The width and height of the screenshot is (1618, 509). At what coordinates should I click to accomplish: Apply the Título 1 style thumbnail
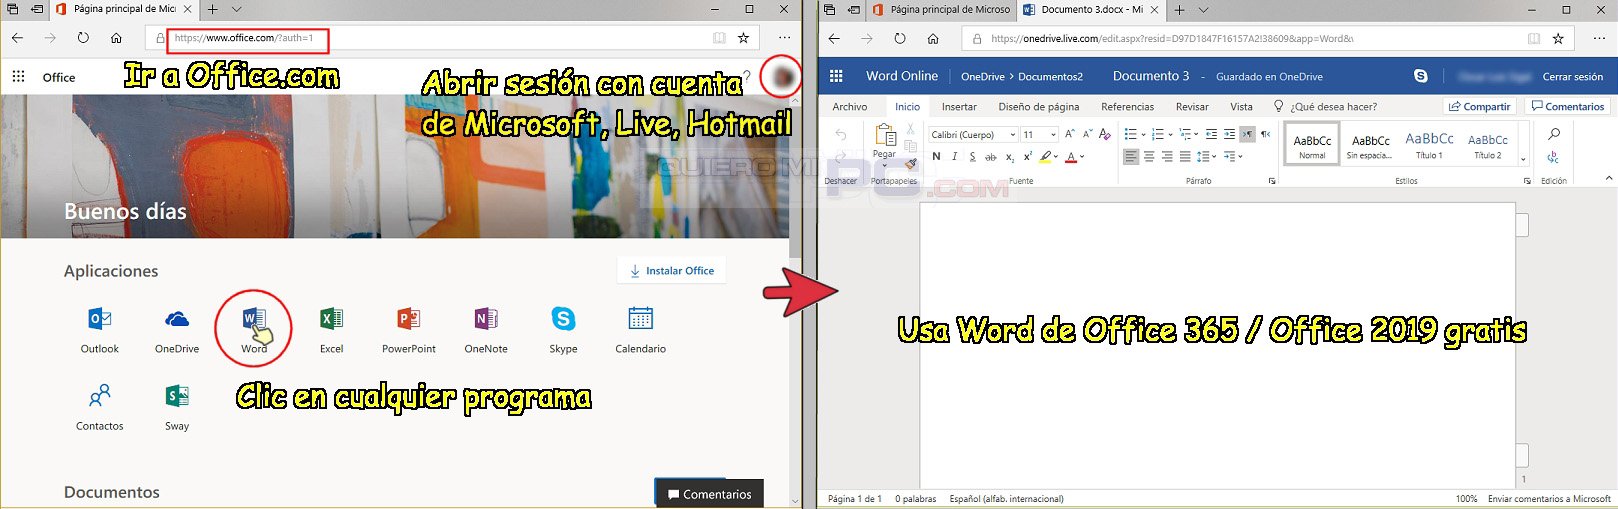[x=1429, y=145]
